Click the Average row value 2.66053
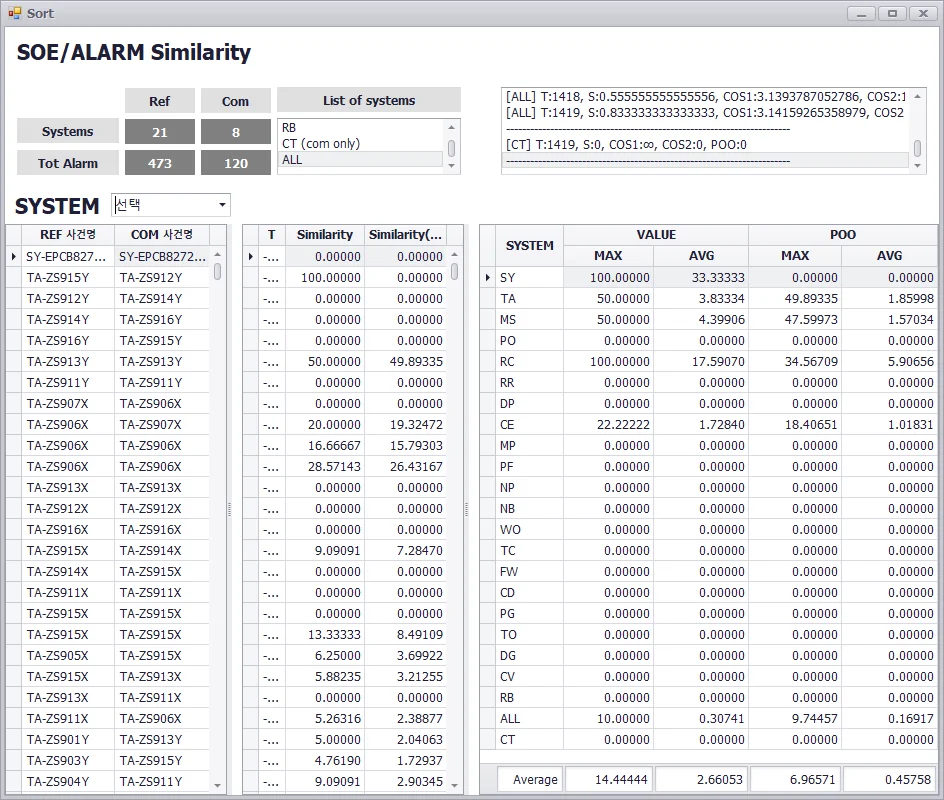The width and height of the screenshot is (944, 800). (701, 780)
